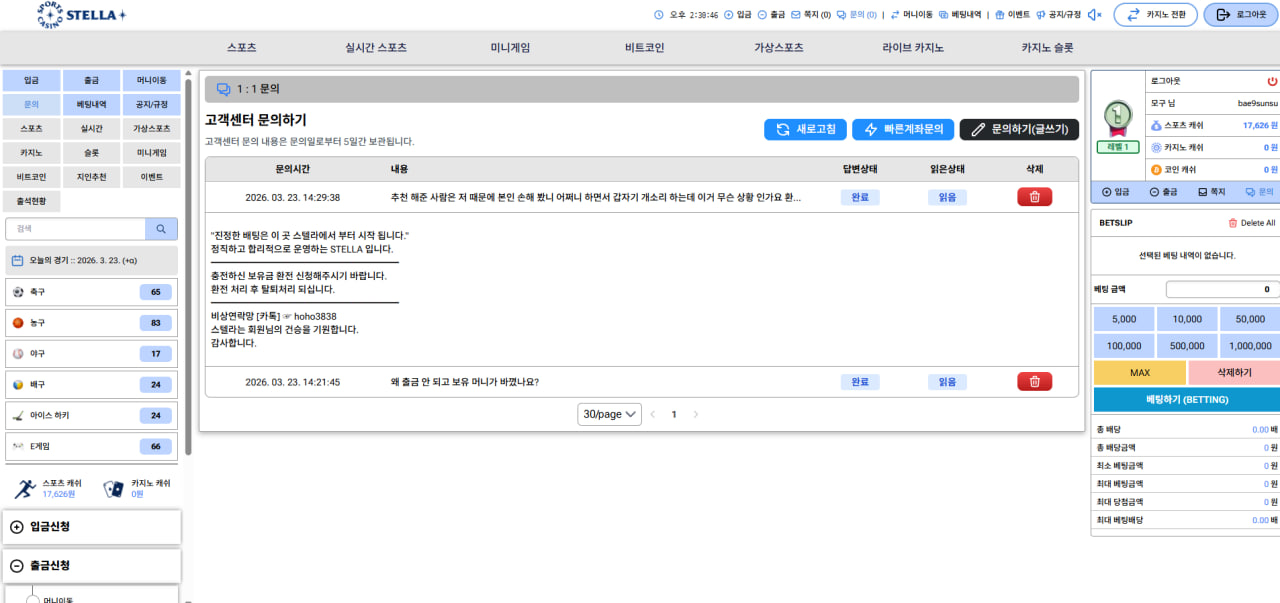Go to previous page with left arrow
This screenshot has width=1280, height=603.
(653, 414)
